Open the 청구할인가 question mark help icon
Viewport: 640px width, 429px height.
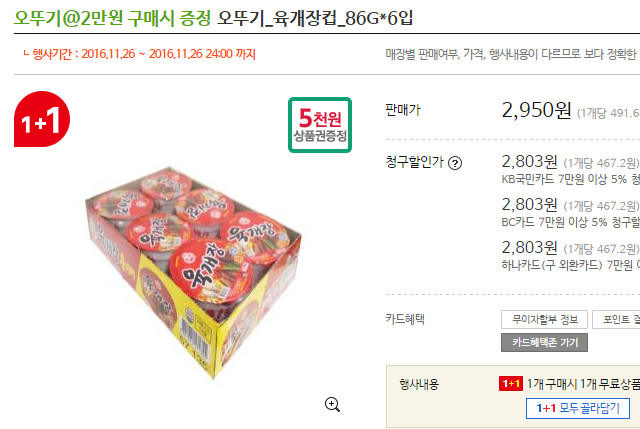[455, 163]
